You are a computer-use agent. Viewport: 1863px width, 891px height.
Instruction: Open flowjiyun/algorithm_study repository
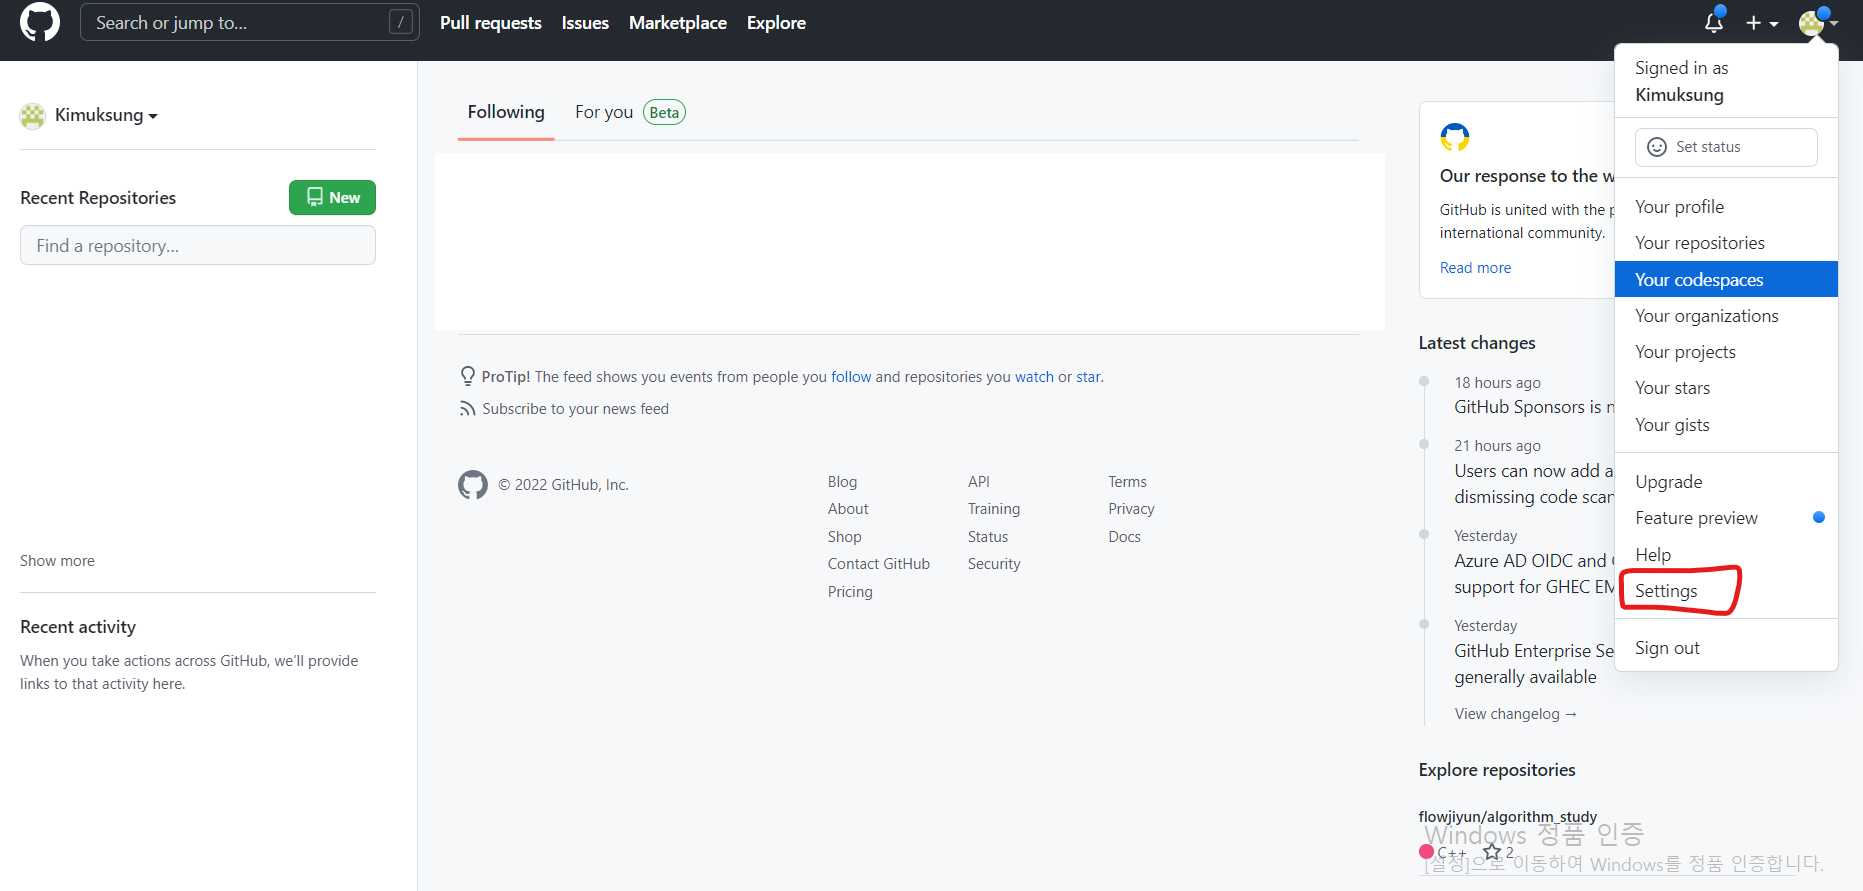(1507, 817)
